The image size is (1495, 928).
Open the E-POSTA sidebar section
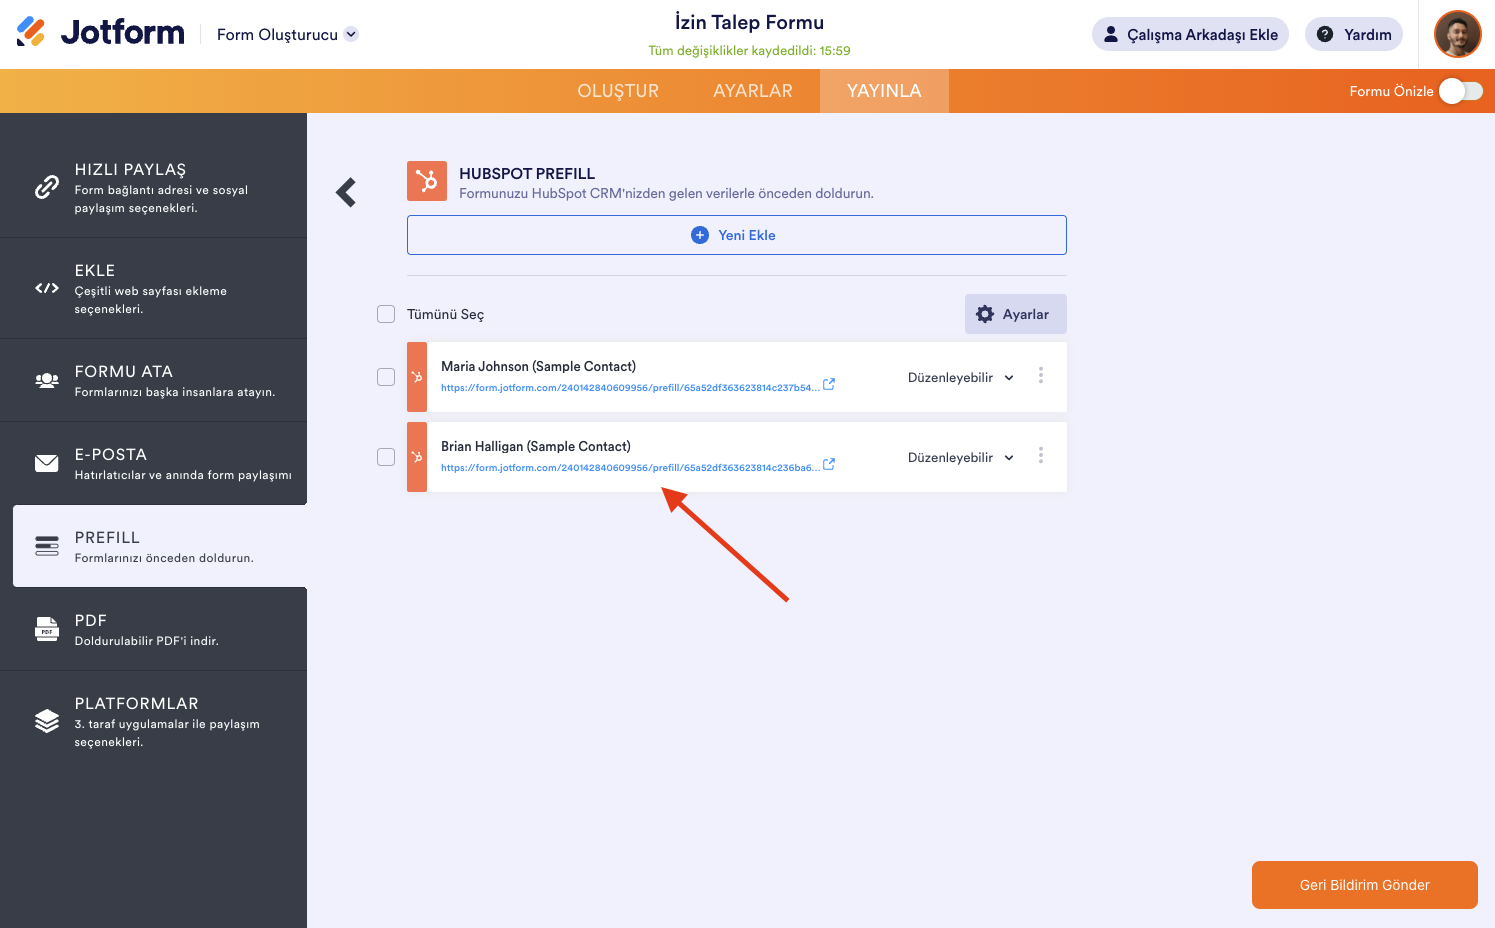[x=154, y=463]
